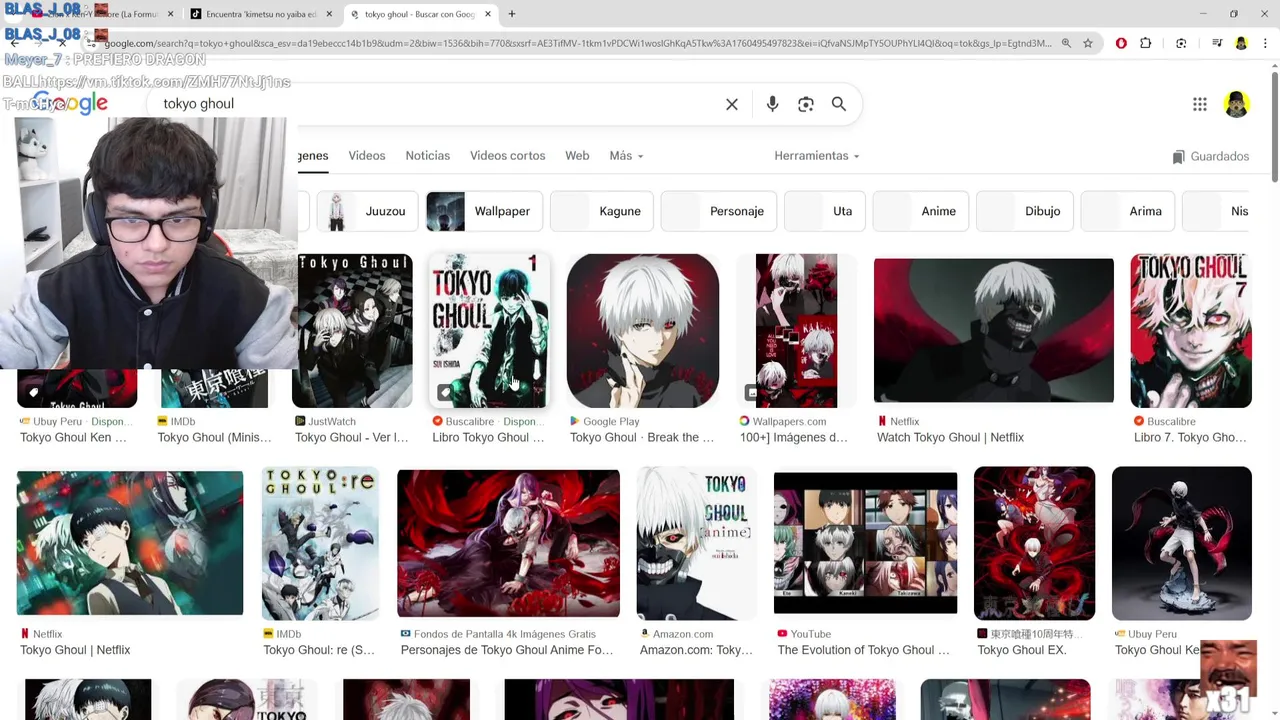This screenshot has width=1280, height=720.
Task: Open the YouTube Evolution of Tokyo Ghoul thumbnail
Action: pyautogui.click(x=865, y=543)
